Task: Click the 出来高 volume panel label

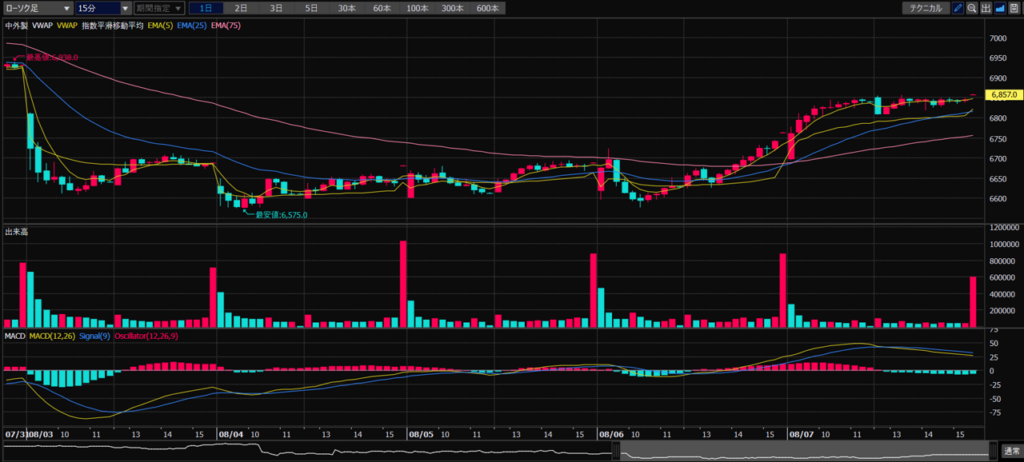Action: click(x=16, y=231)
